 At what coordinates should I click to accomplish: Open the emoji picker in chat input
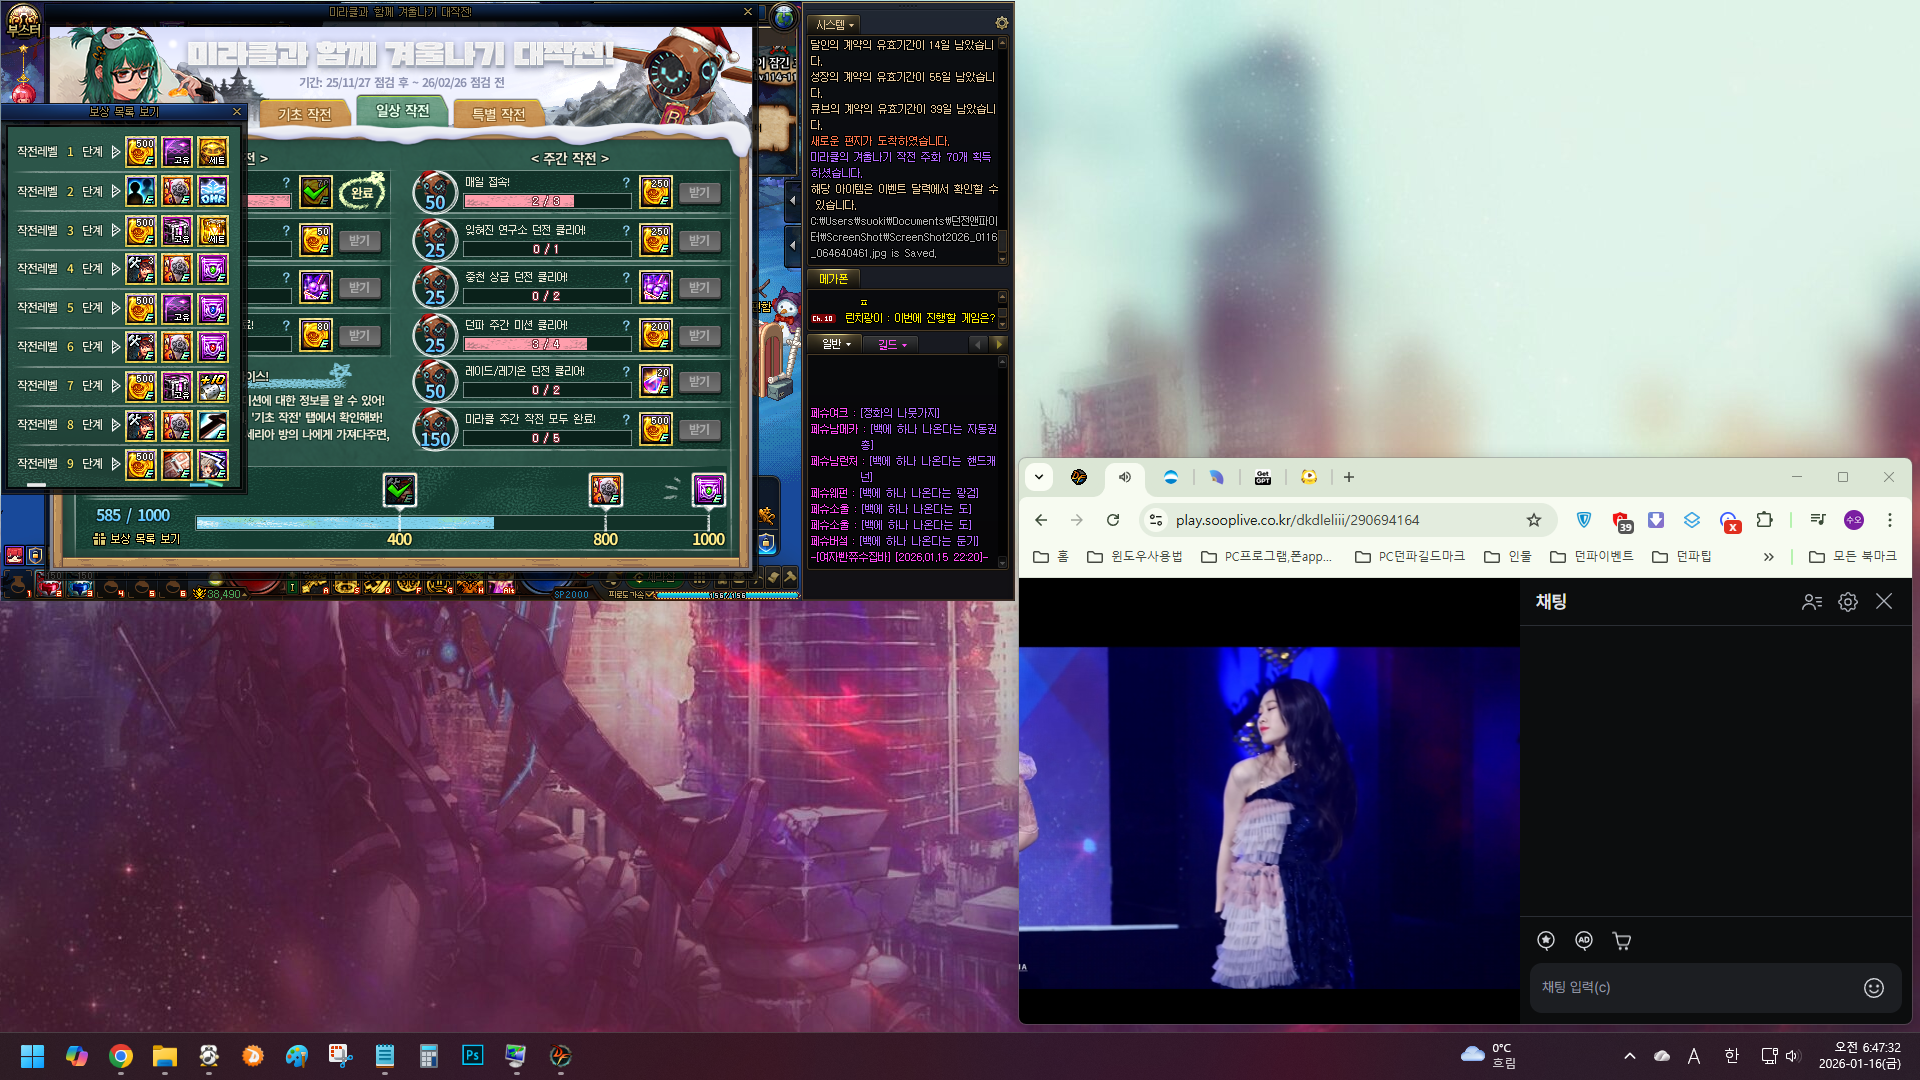tap(1874, 988)
